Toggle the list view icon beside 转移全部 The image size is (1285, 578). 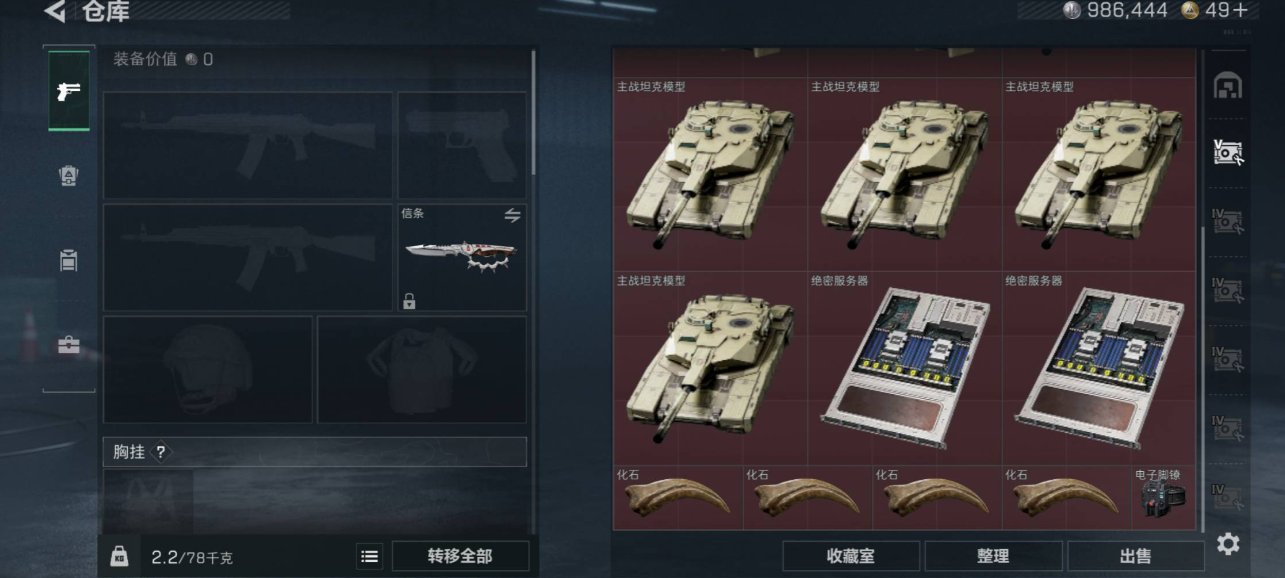pyautogui.click(x=370, y=556)
